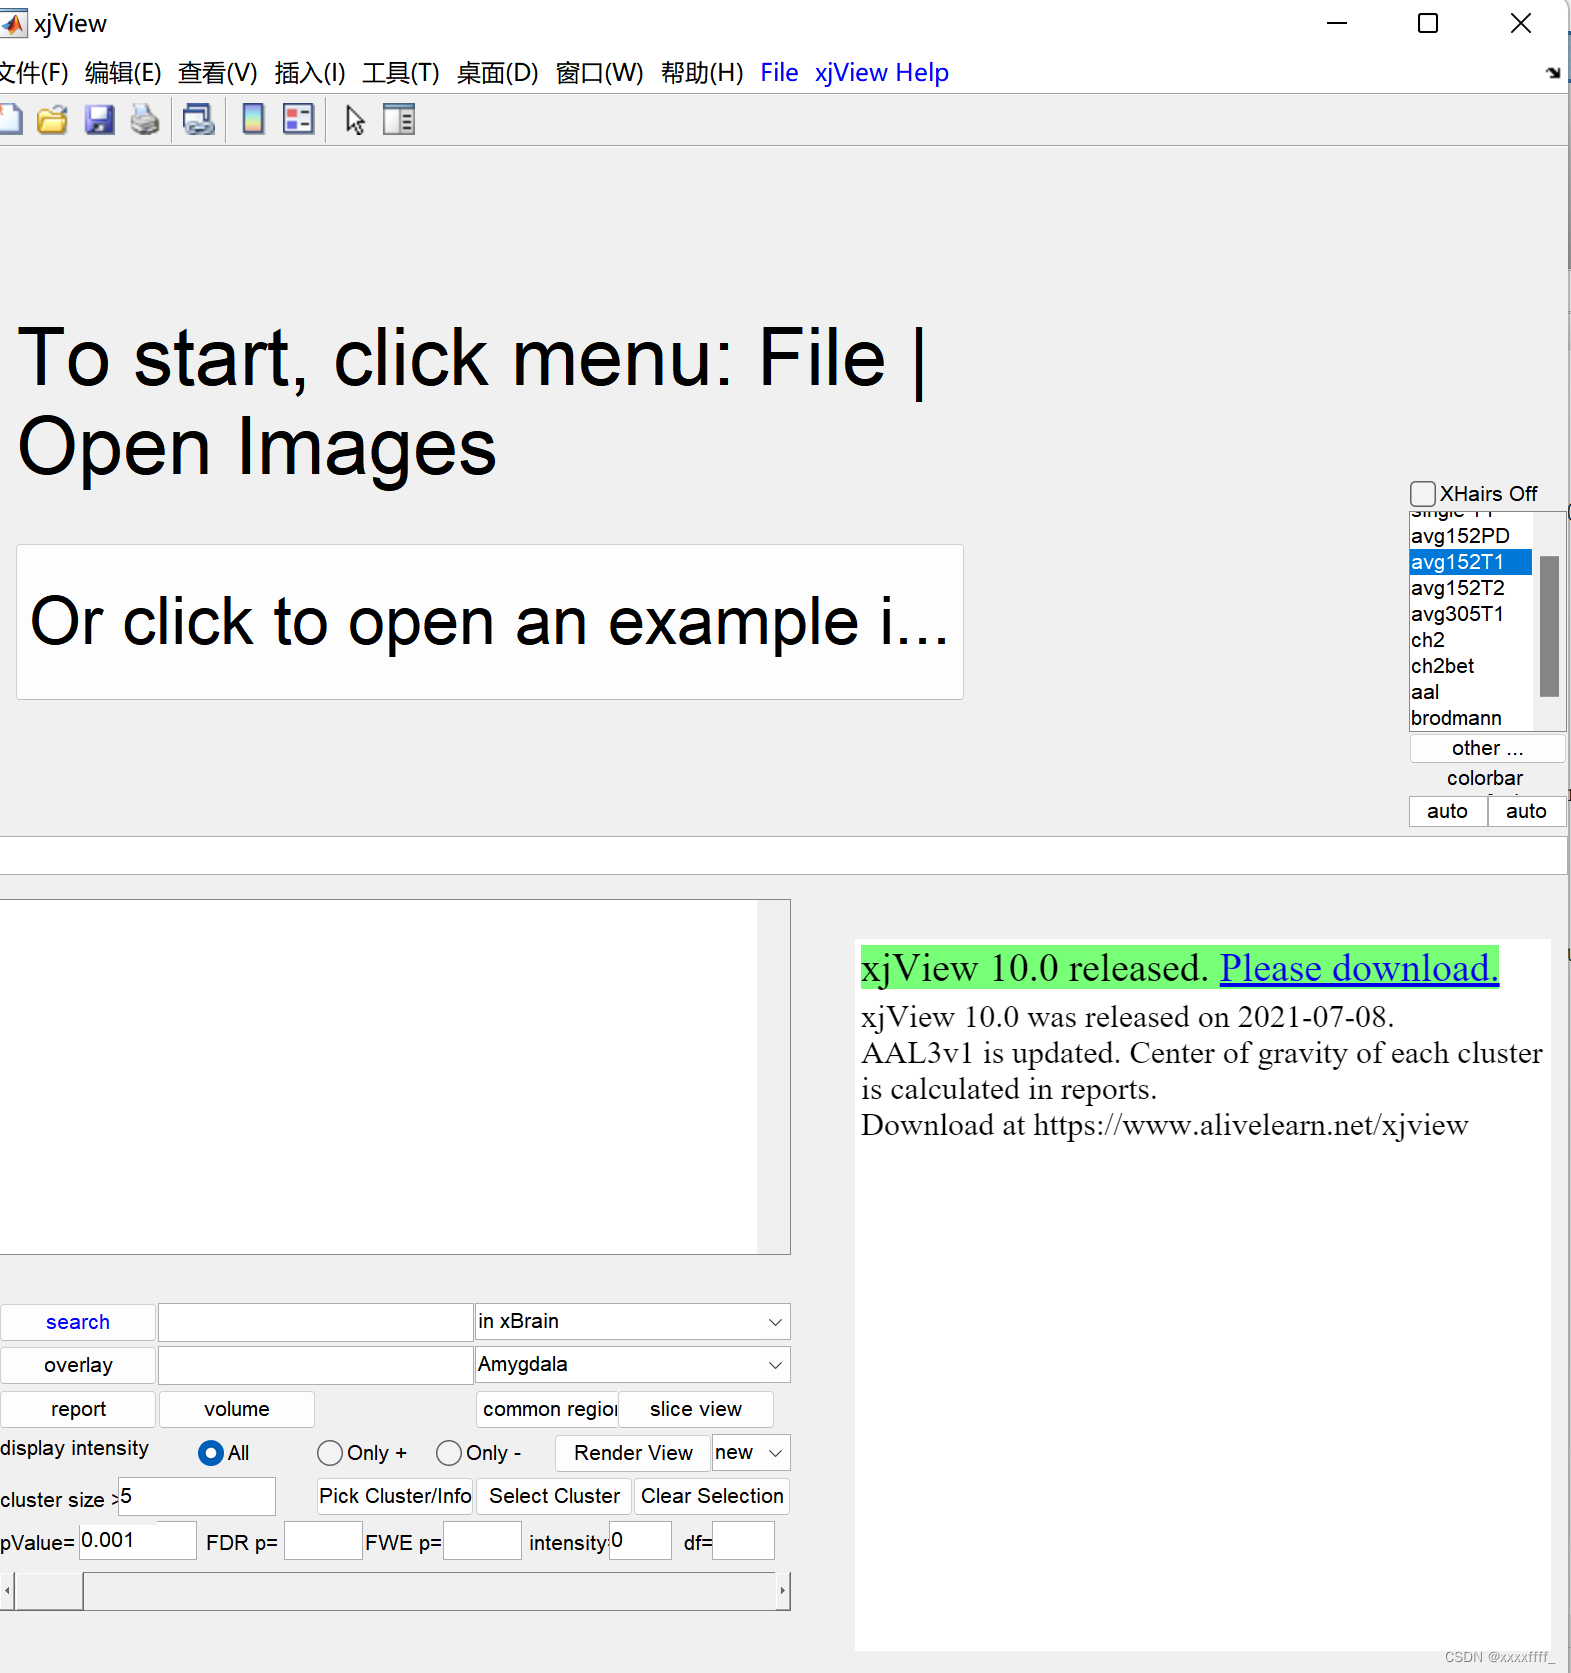Click the dock figure arrow icon

point(1552,72)
